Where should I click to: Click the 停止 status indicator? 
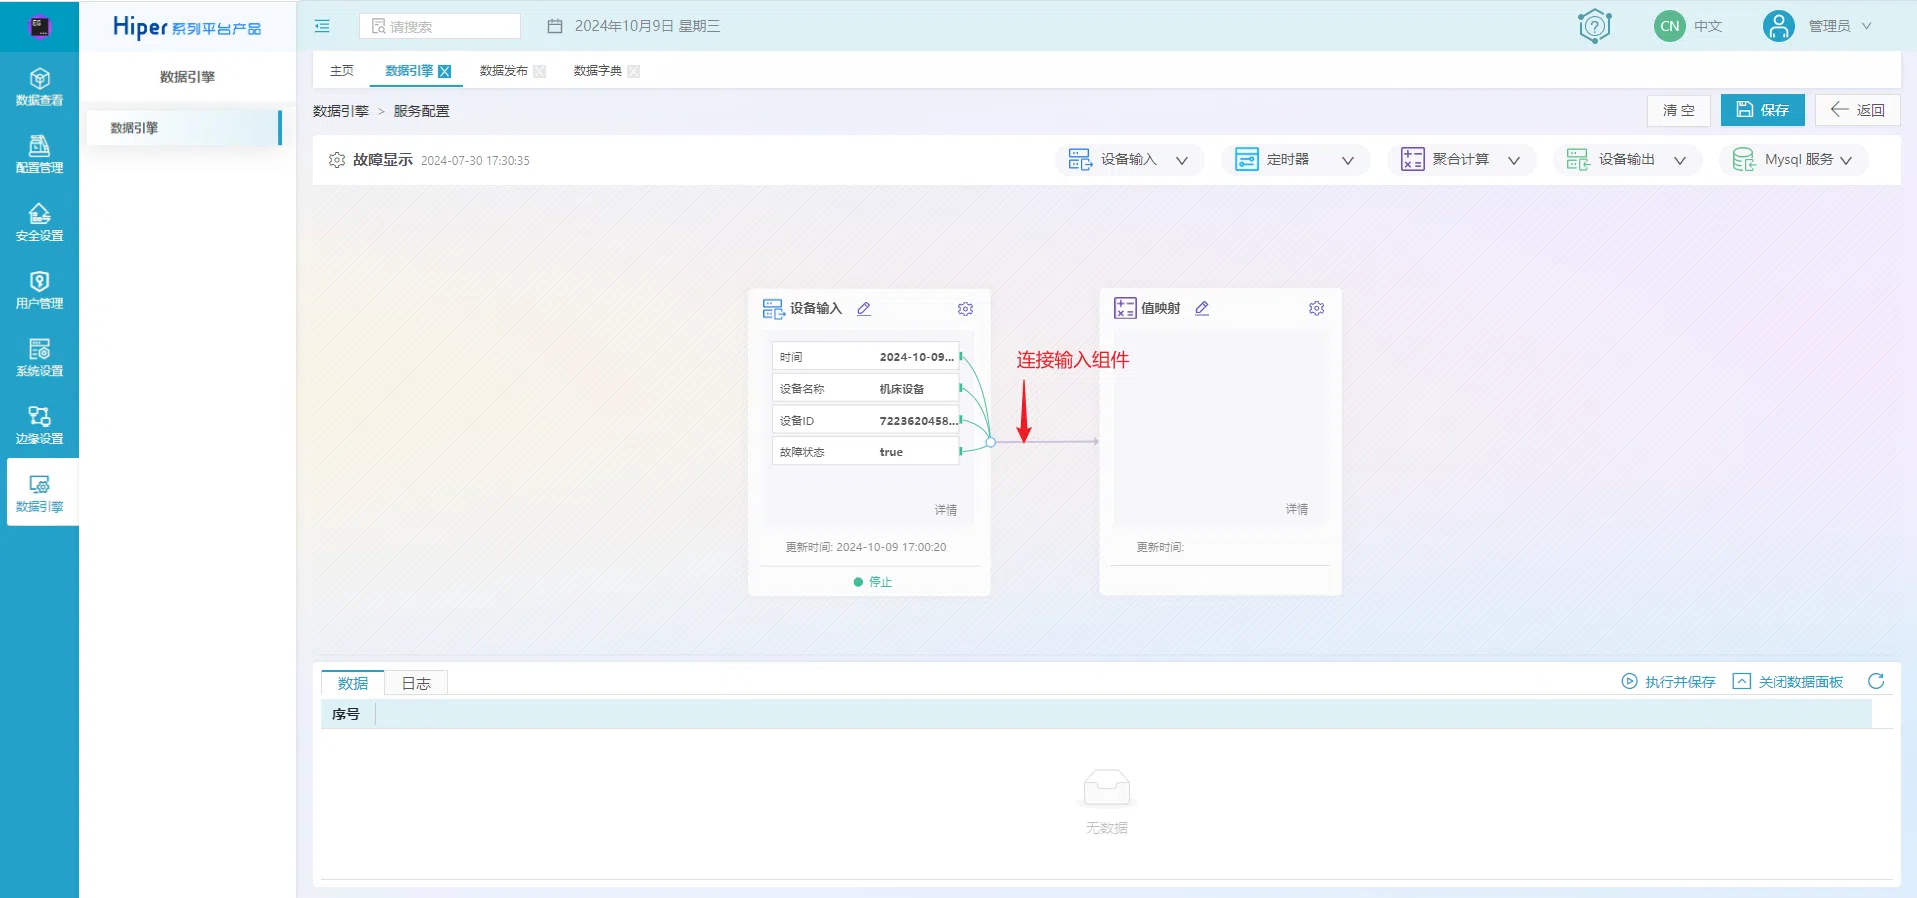(x=872, y=582)
